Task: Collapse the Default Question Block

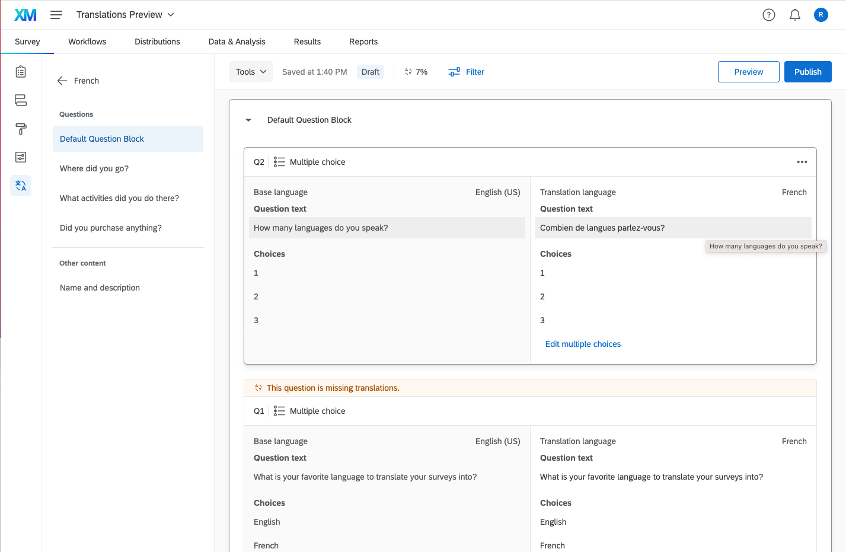Action: [x=249, y=120]
